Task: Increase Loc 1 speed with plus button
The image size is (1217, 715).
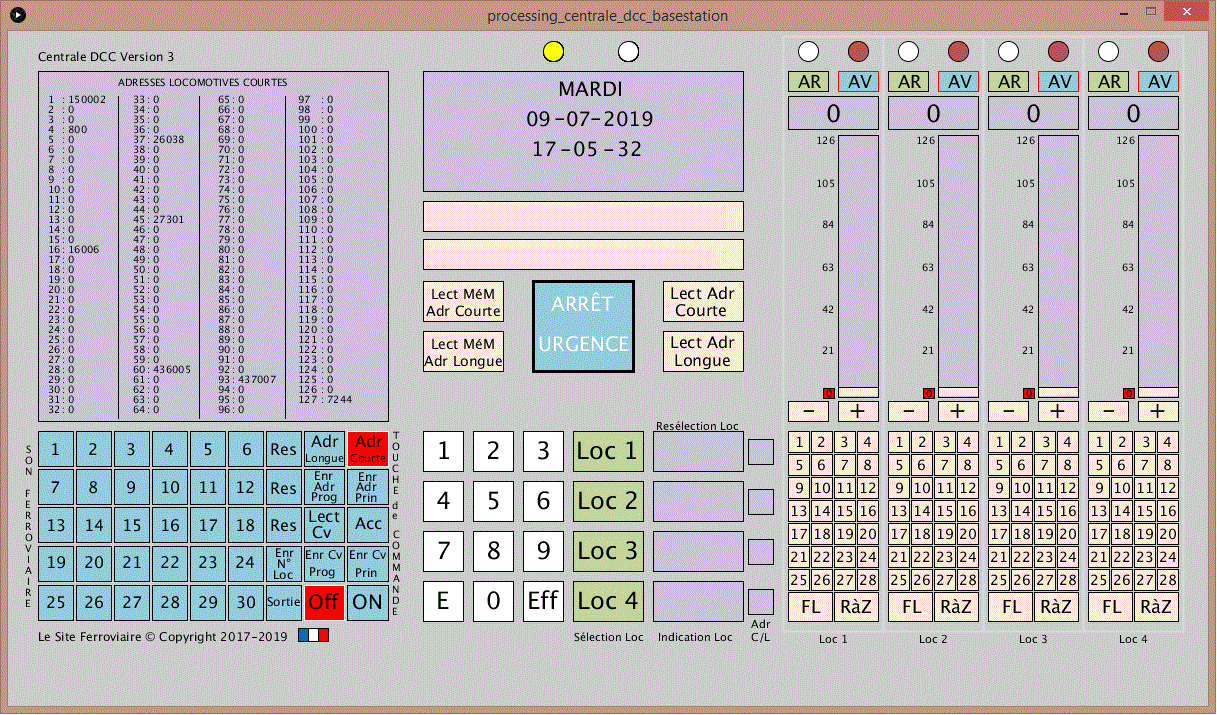Action: [x=858, y=411]
